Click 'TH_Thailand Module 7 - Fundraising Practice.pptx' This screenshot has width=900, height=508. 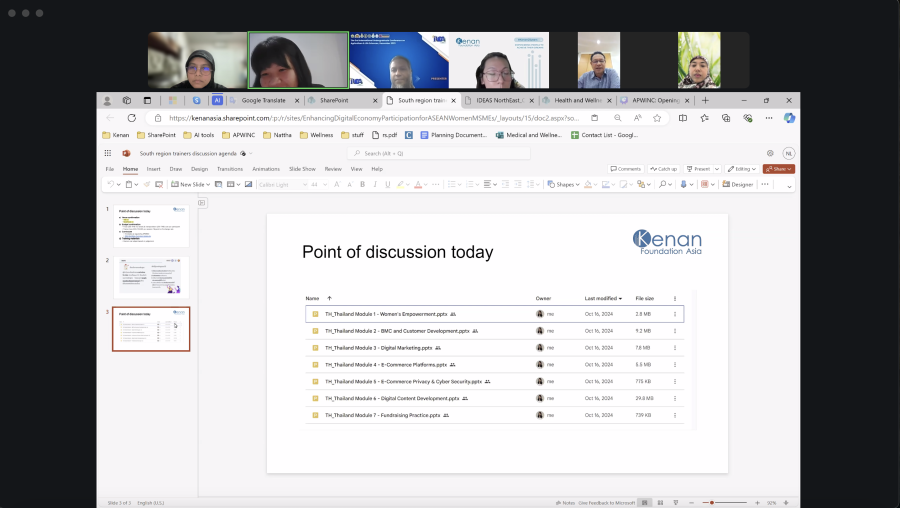[x=382, y=415]
